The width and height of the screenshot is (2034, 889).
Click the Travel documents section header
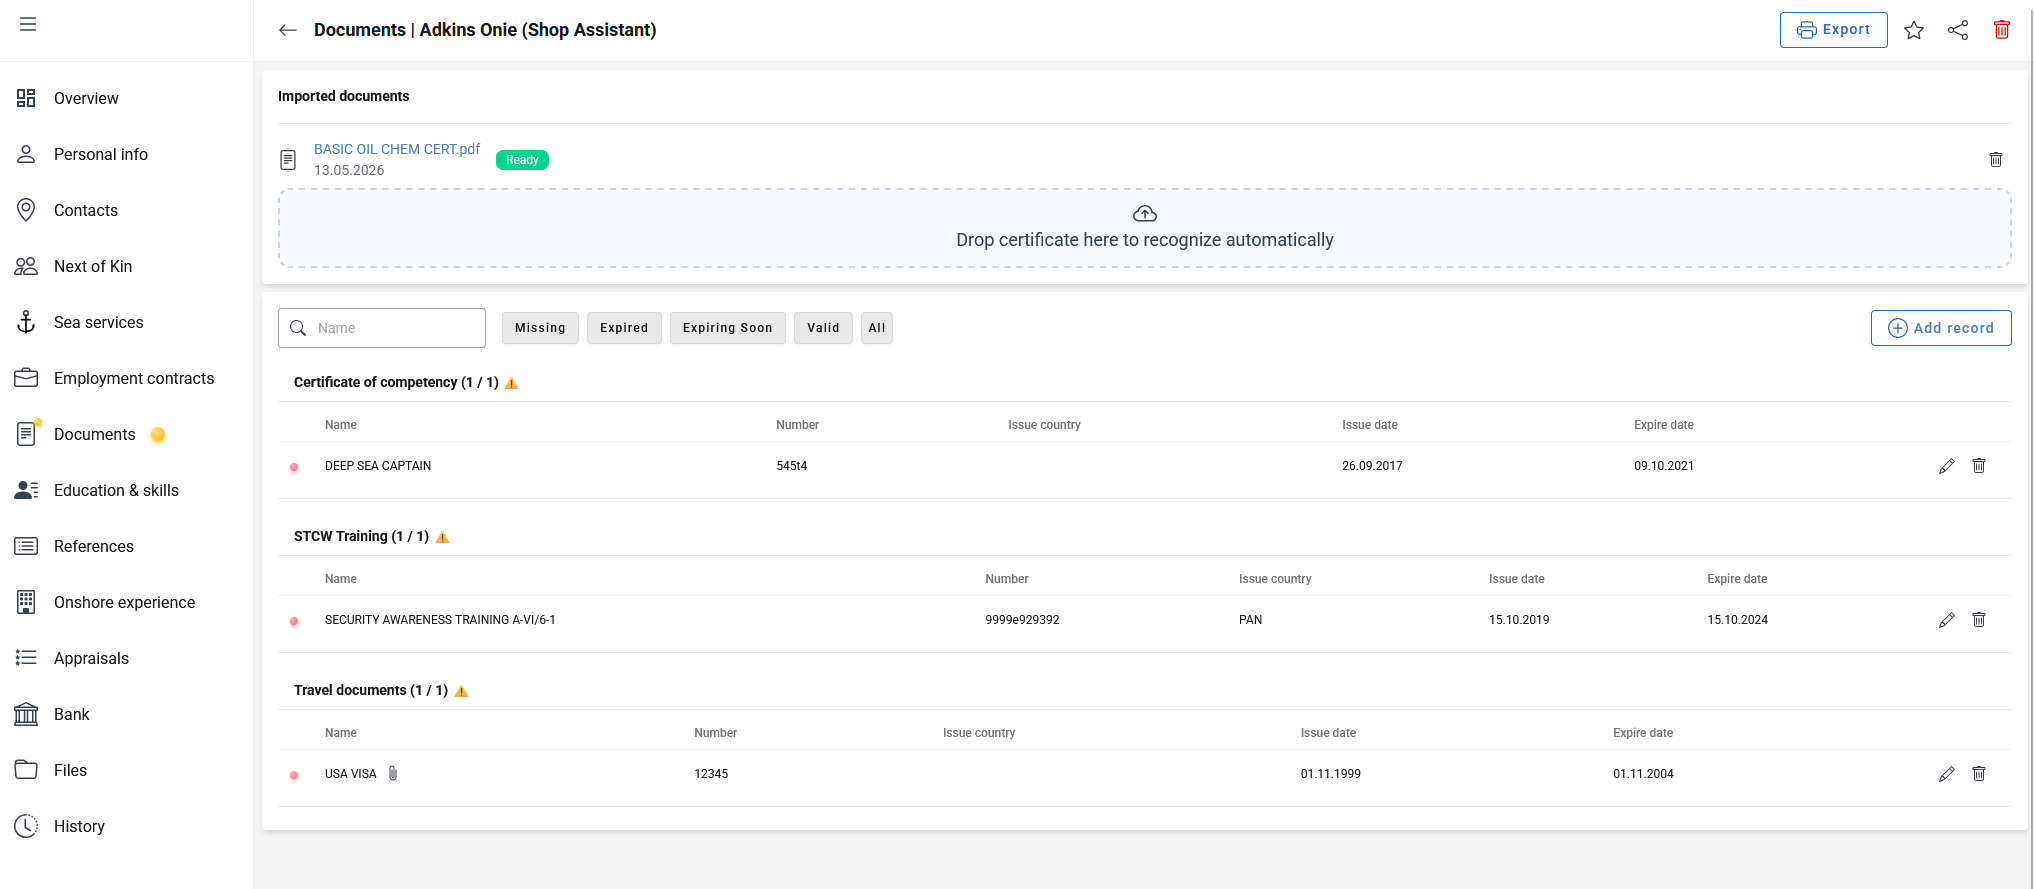371,690
